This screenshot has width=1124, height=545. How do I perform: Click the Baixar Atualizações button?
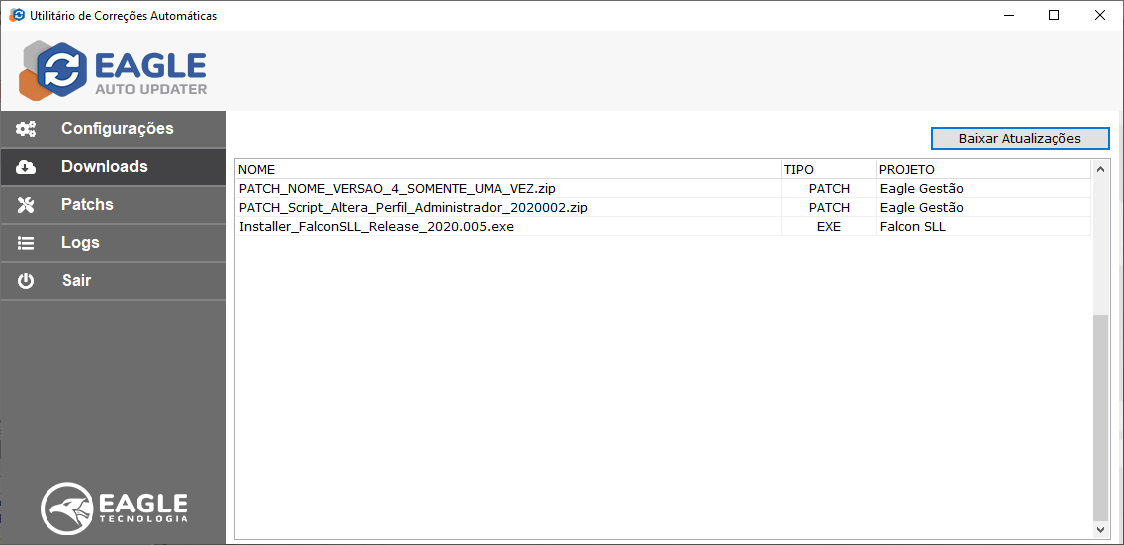[1020, 138]
